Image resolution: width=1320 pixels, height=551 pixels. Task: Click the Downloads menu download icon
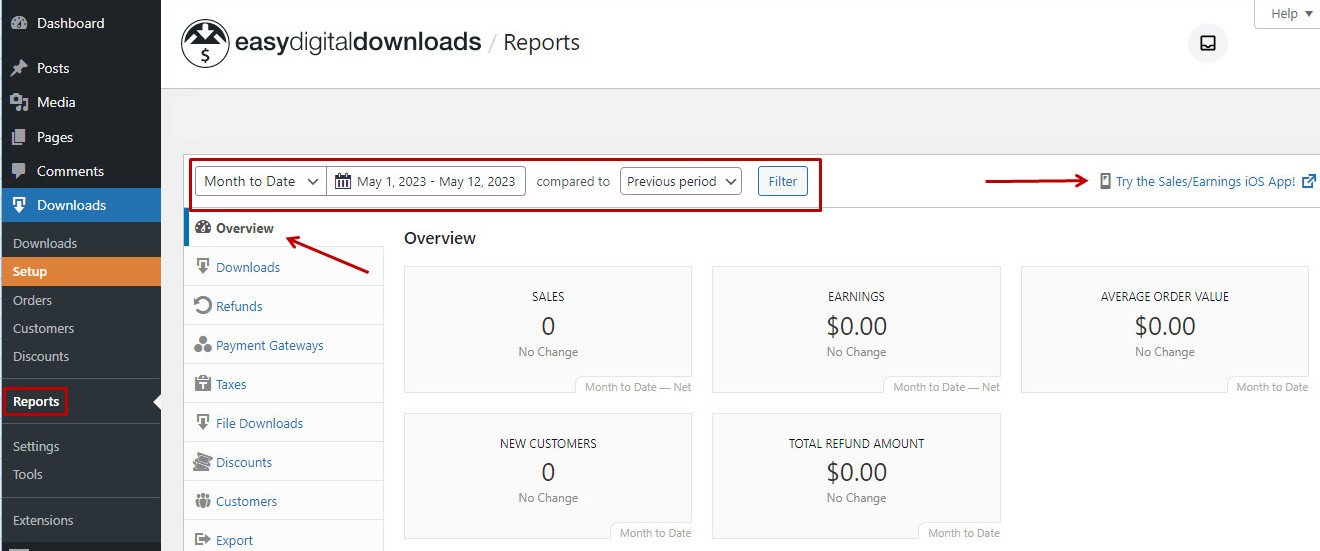pyautogui.click(x=19, y=205)
